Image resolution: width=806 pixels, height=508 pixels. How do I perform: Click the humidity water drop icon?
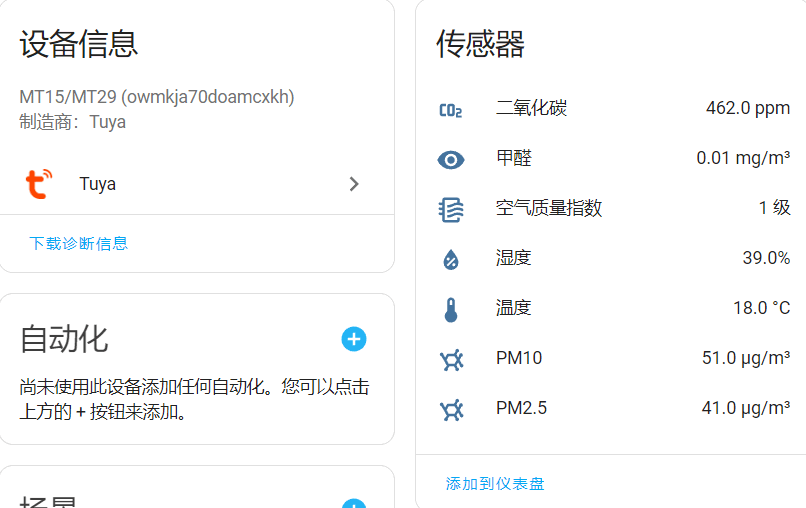coord(451,260)
